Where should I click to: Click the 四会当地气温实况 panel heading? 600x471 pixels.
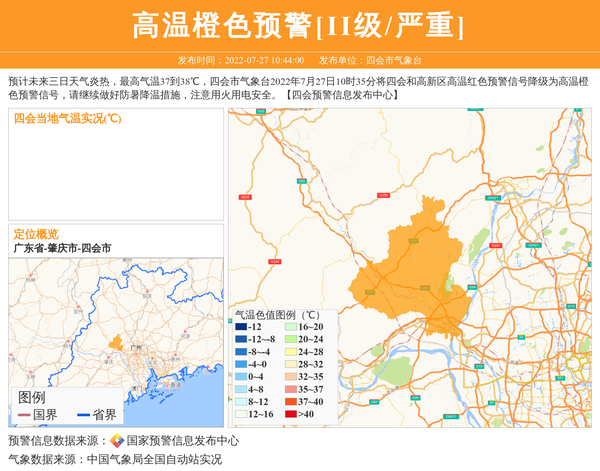67,118
